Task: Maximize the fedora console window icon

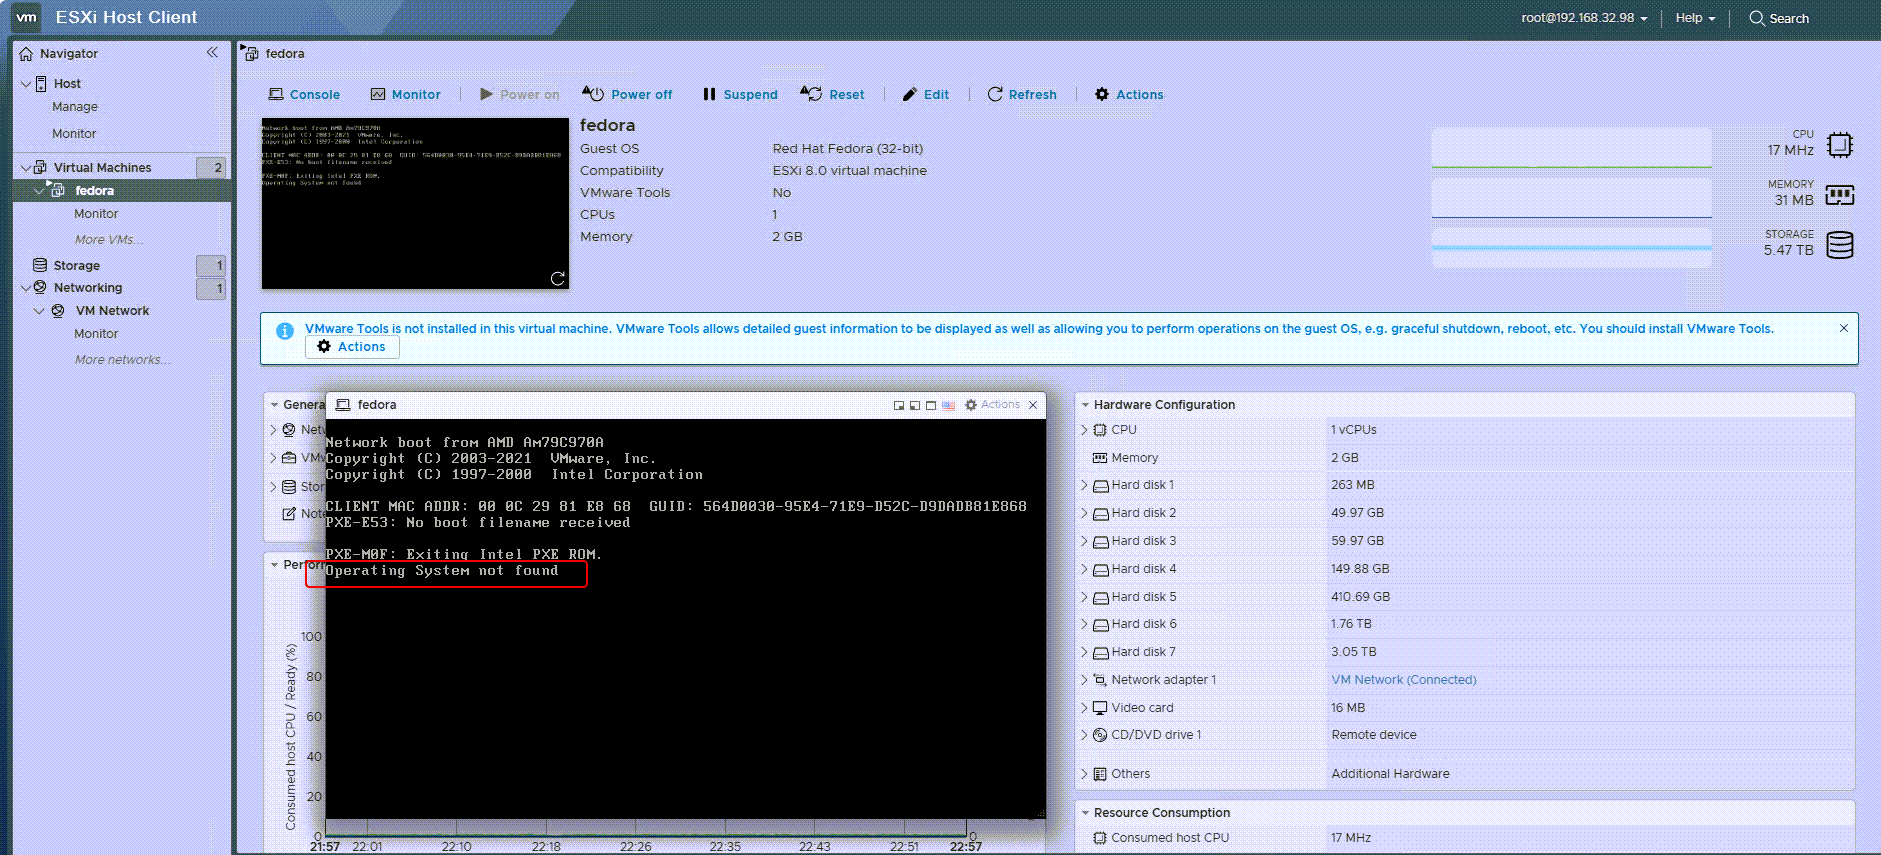Action: pyautogui.click(x=931, y=405)
